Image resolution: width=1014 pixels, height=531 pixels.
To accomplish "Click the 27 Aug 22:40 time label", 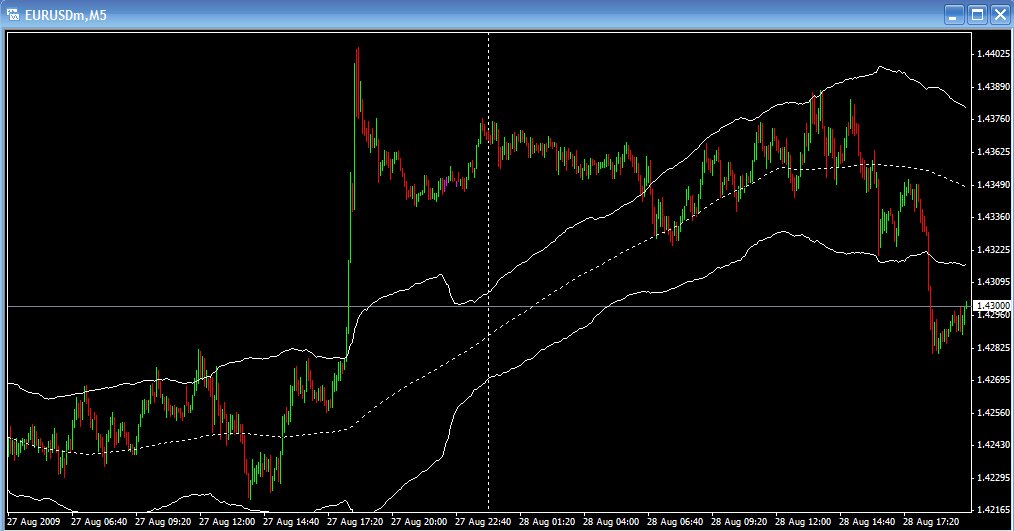I will (x=483, y=521).
